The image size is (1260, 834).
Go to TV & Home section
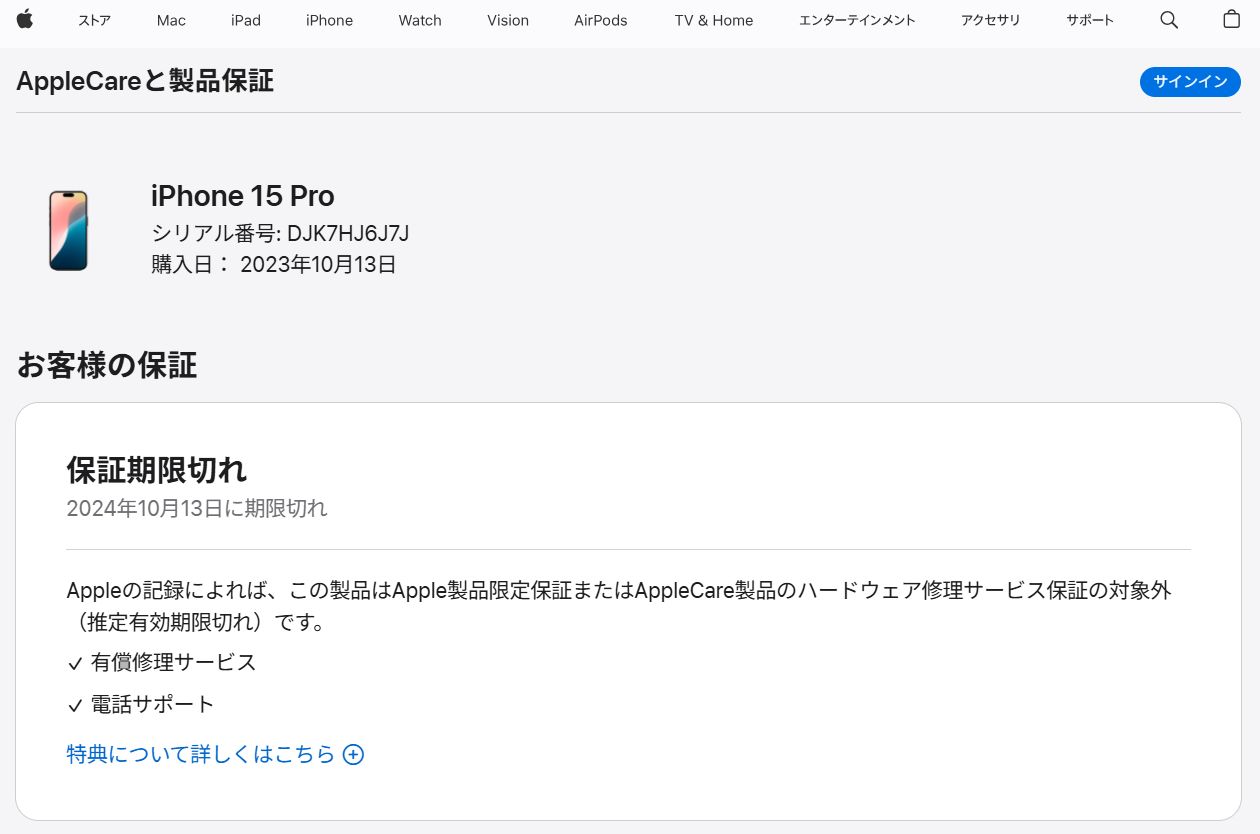tap(714, 21)
